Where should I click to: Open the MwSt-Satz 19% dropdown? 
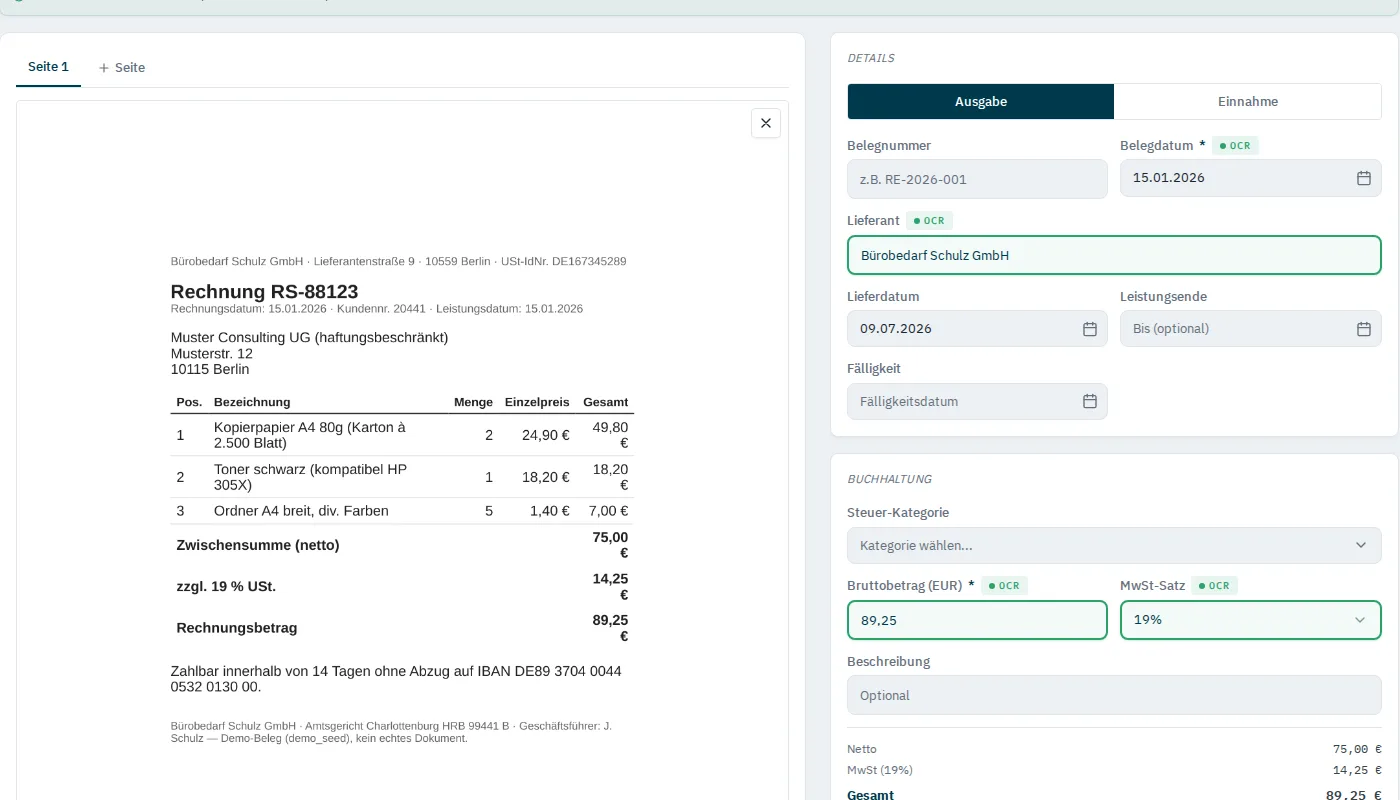[x=1250, y=620]
